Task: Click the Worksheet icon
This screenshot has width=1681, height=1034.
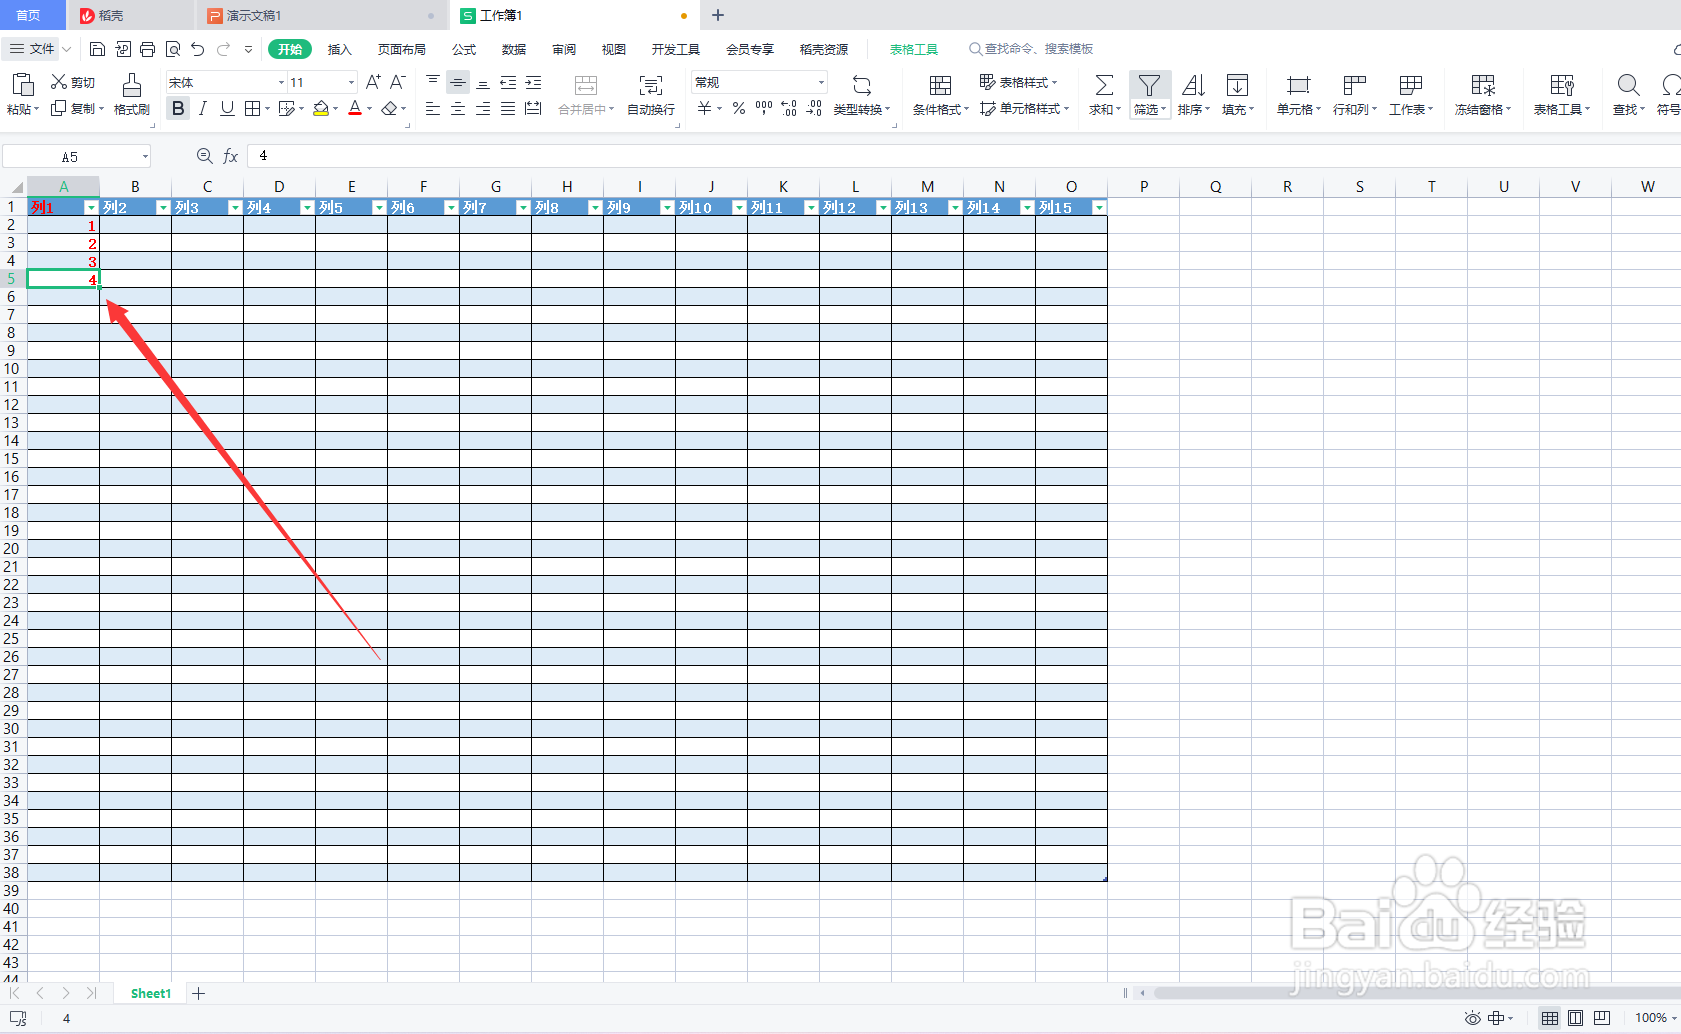Action: (1411, 85)
